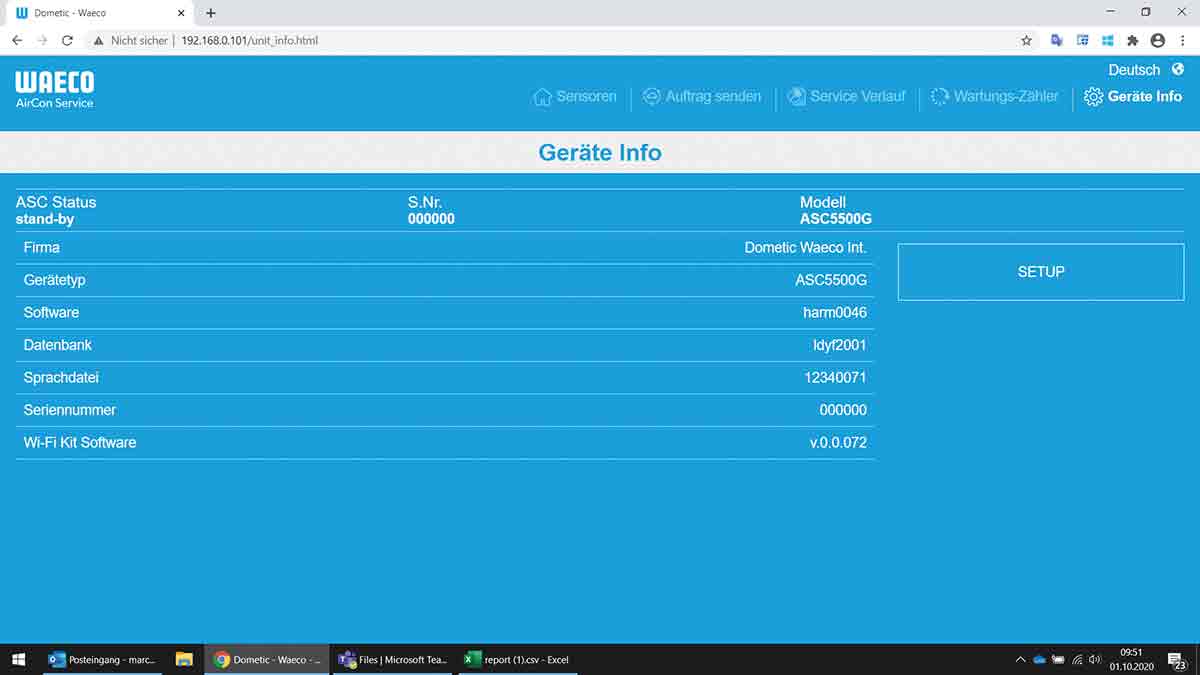Click the Software value harm0046

(835, 312)
